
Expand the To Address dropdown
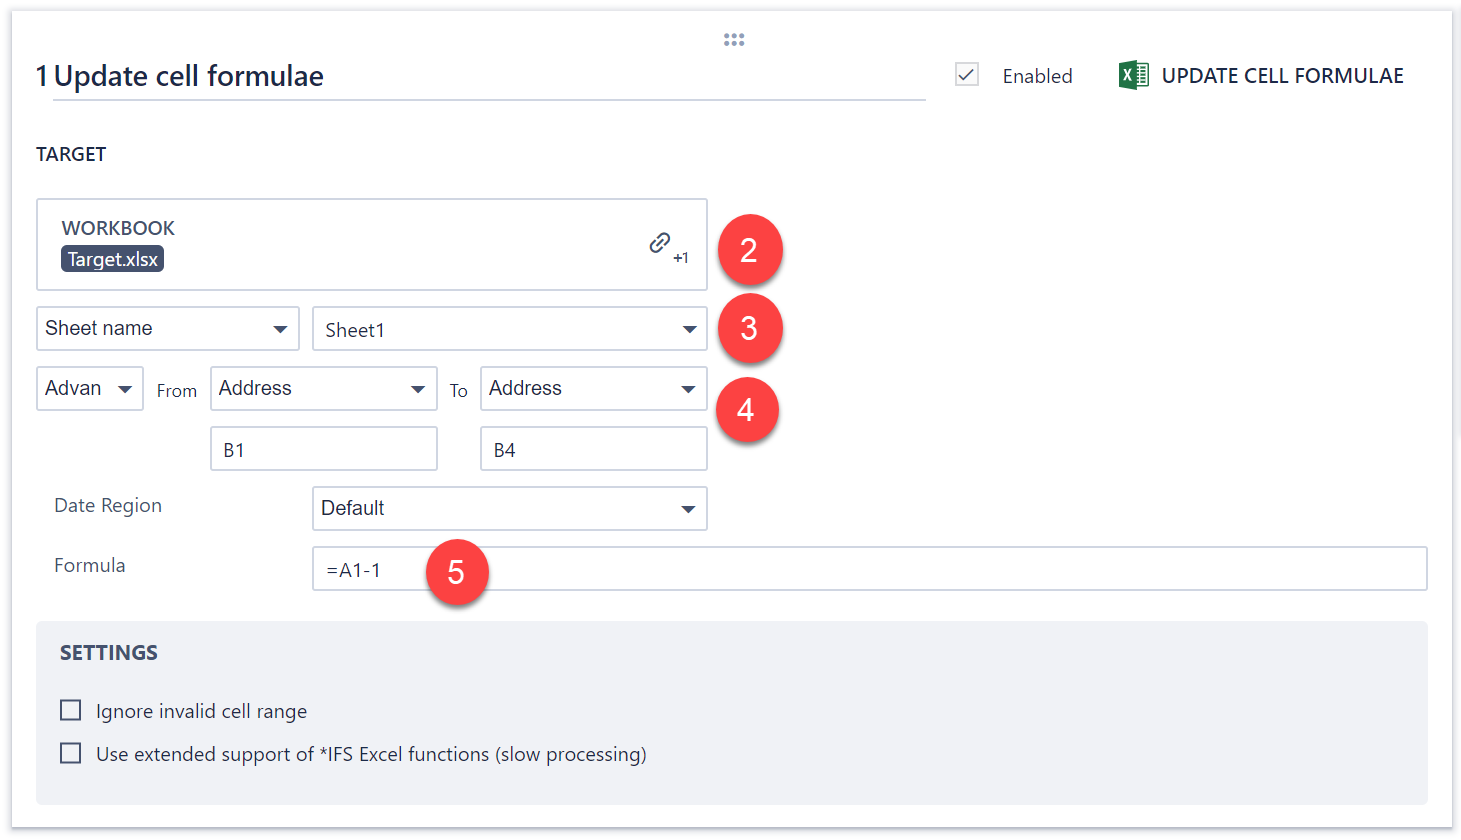593,388
